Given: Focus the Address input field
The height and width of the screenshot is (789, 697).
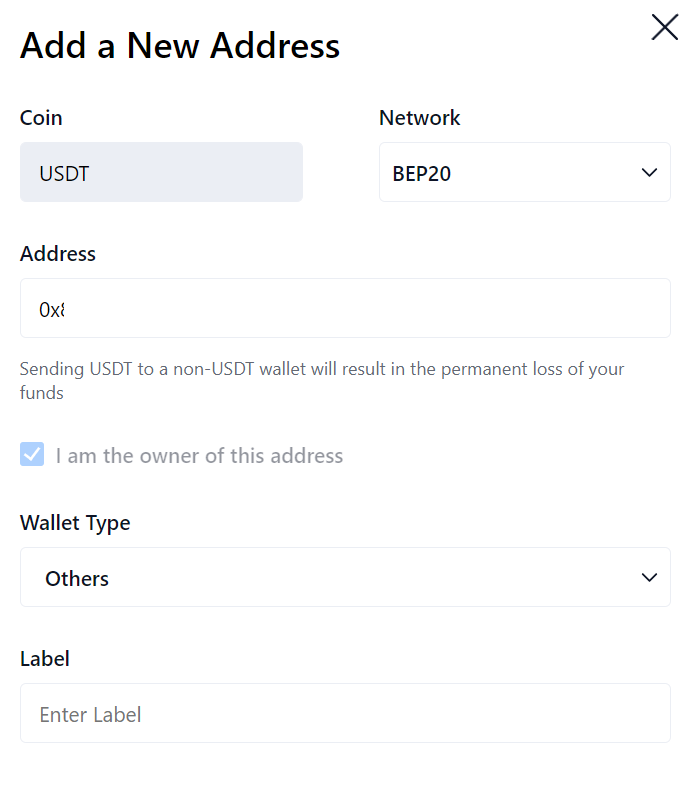Looking at the screenshot, I should point(345,308).
